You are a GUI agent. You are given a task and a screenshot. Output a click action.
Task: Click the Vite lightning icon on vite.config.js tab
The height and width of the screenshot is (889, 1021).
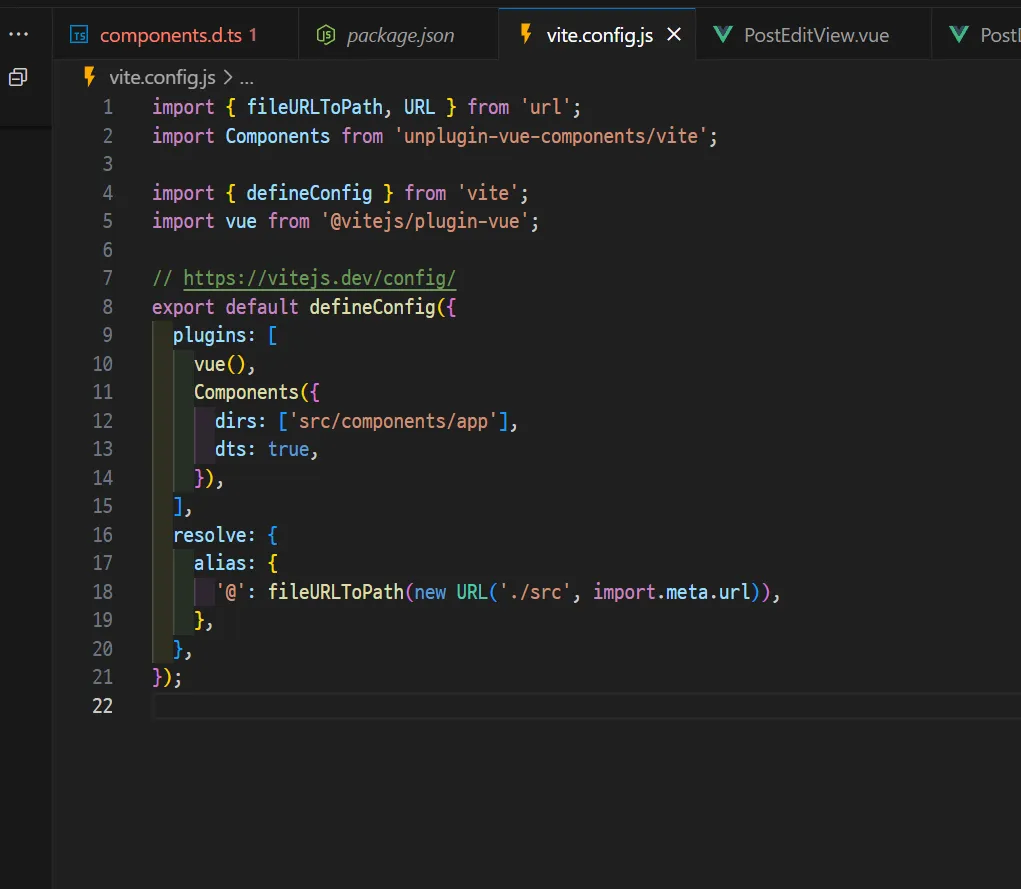[x=526, y=34]
